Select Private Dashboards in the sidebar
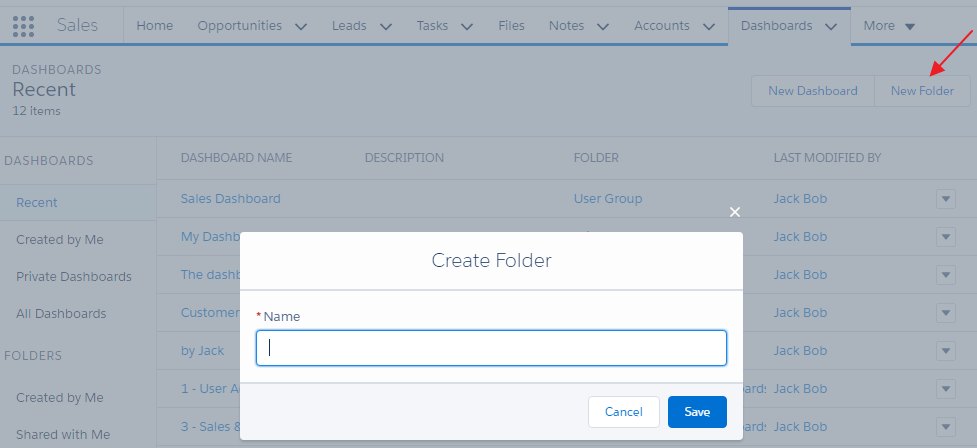 coord(74,277)
